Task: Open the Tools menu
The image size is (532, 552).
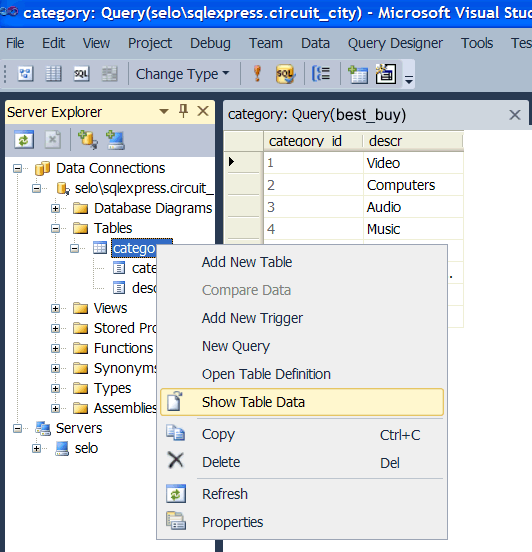Action: (x=477, y=43)
